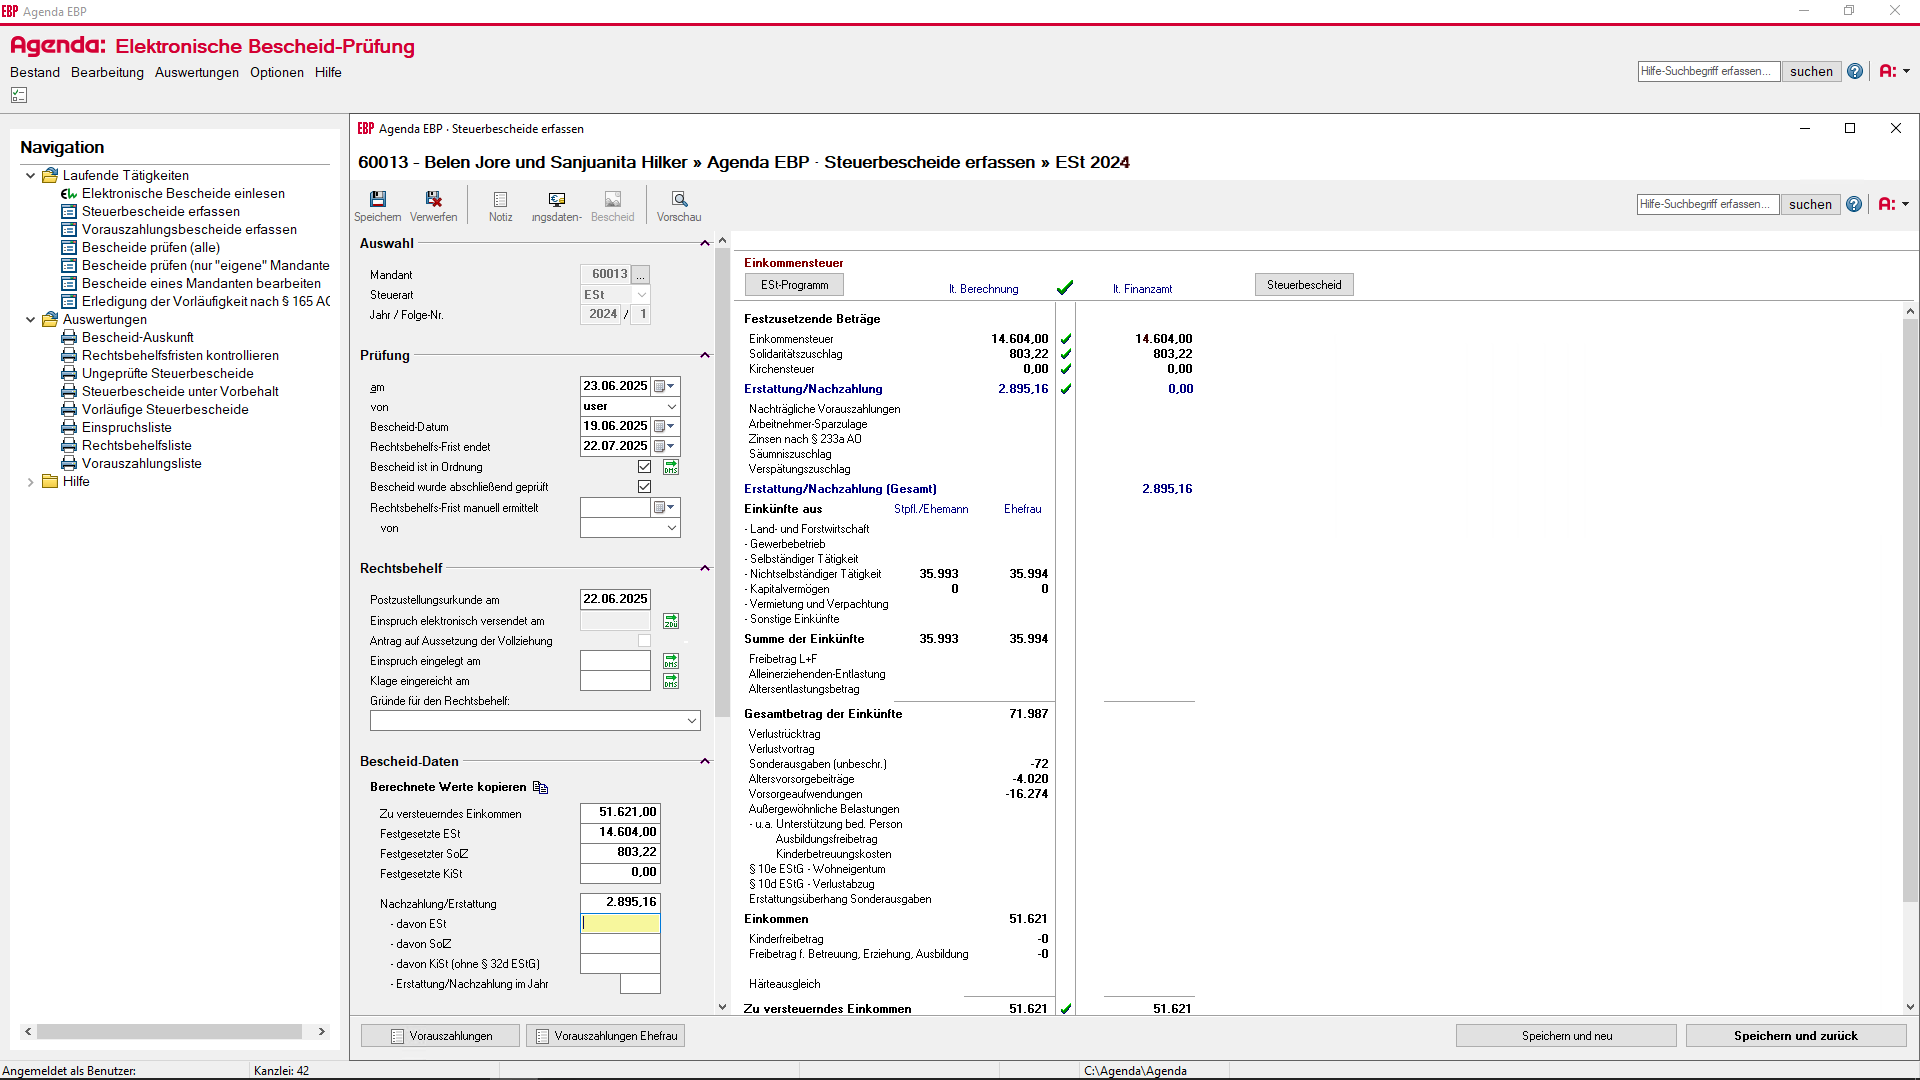The image size is (1920, 1080).
Task: Open the Gründe für den Rechtsbehelf dropdown
Action: pos(691,720)
